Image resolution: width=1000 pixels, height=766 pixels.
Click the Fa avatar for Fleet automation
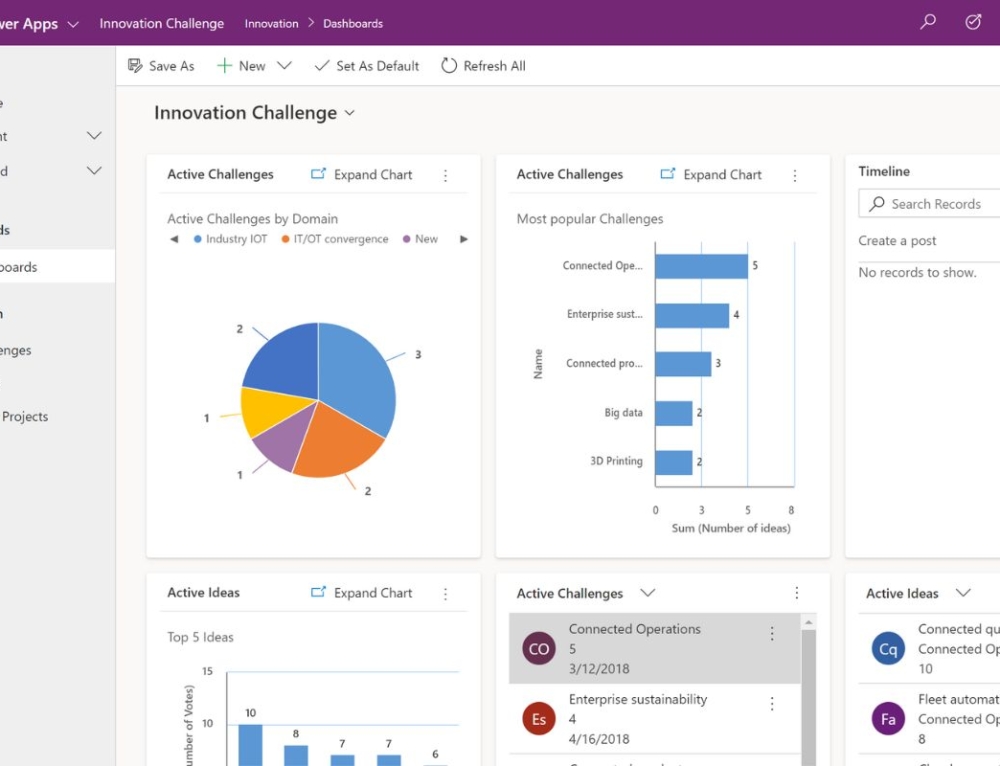[887, 718]
